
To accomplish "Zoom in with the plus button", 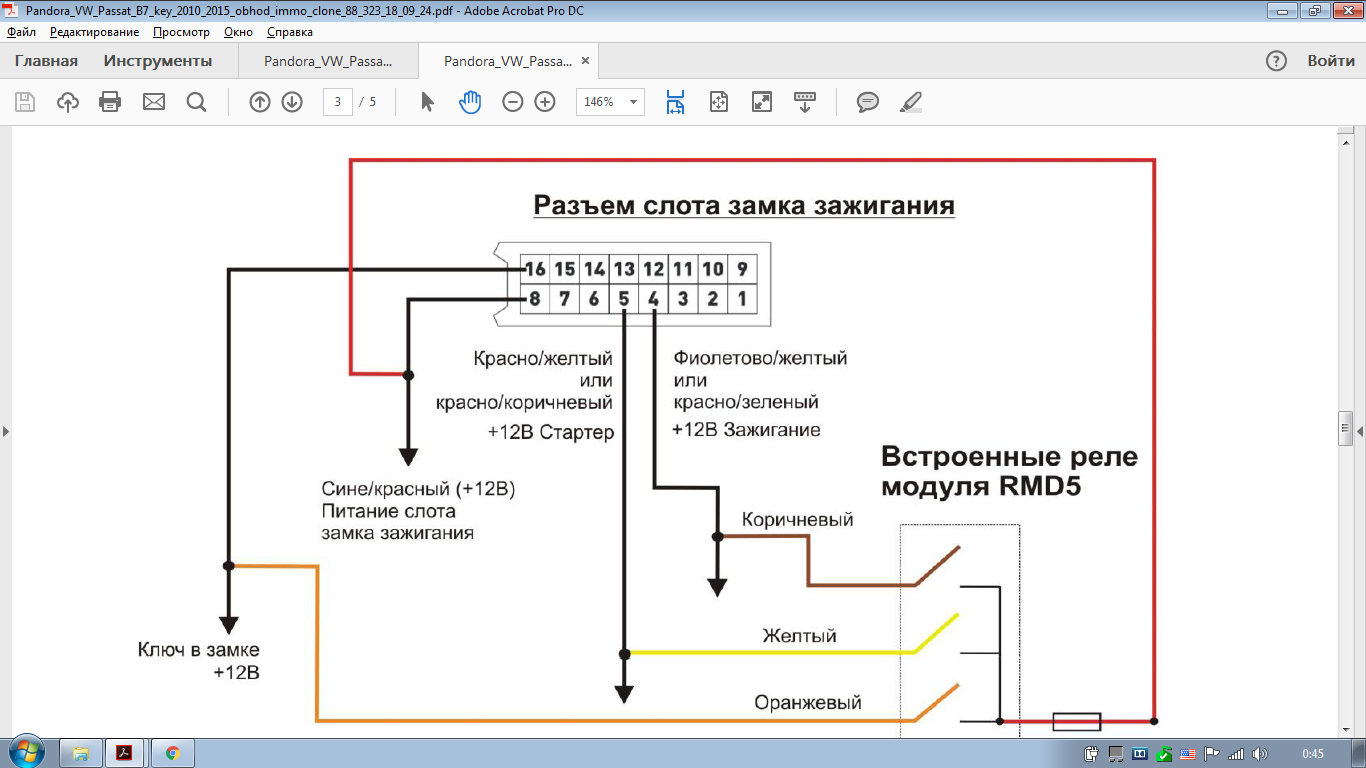I will point(545,102).
